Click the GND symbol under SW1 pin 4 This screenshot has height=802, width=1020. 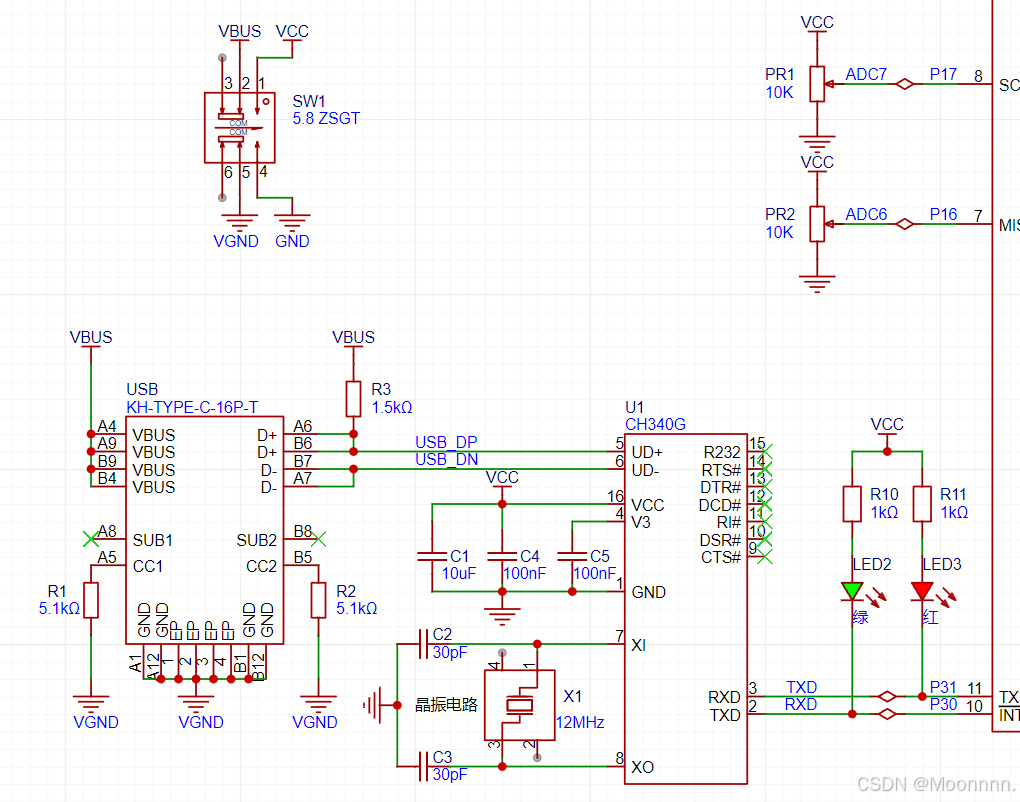(292, 223)
